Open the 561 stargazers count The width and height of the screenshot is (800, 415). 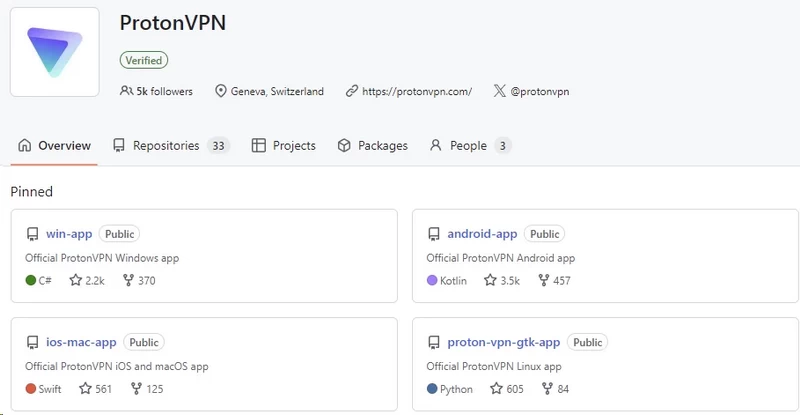tap(103, 389)
